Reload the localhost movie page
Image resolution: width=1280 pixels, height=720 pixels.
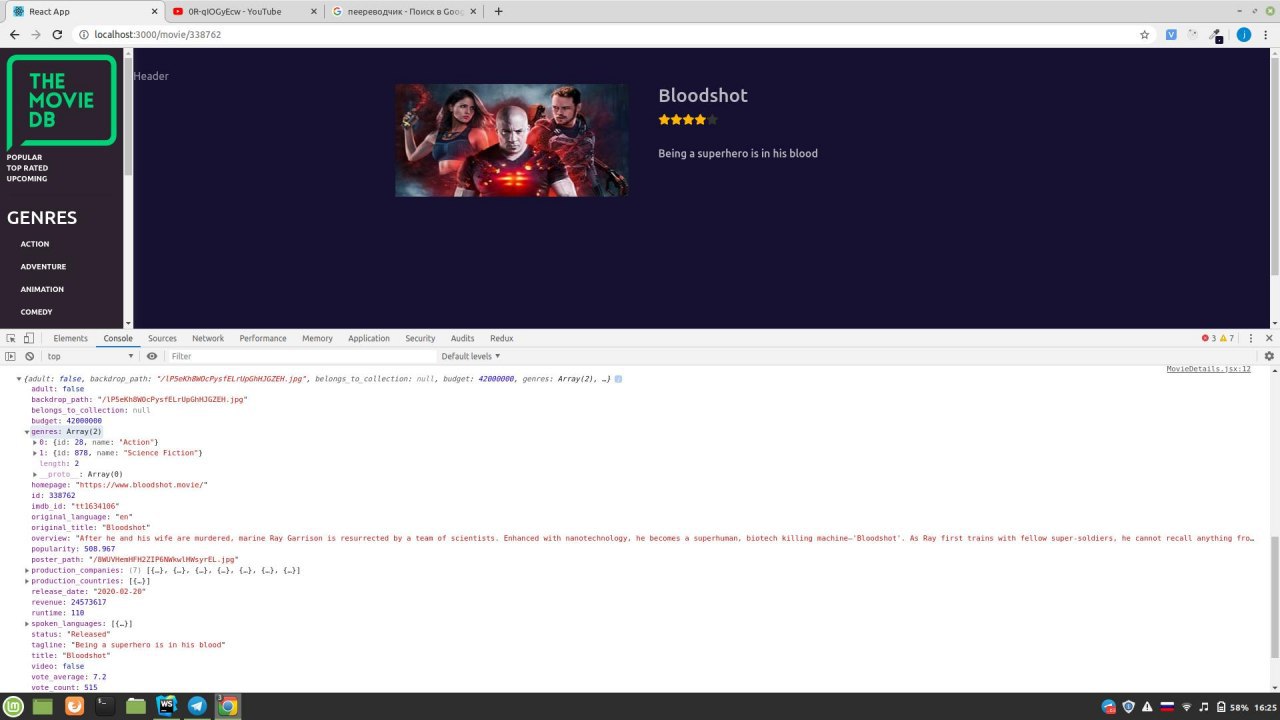click(x=57, y=34)
